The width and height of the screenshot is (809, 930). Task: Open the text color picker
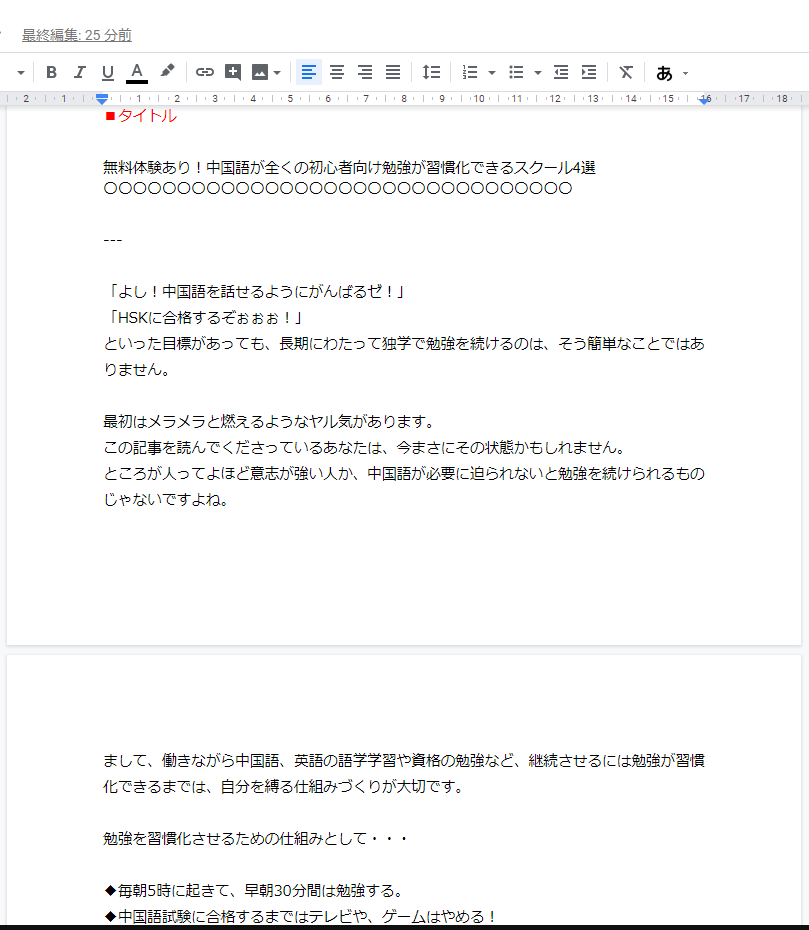136,72
